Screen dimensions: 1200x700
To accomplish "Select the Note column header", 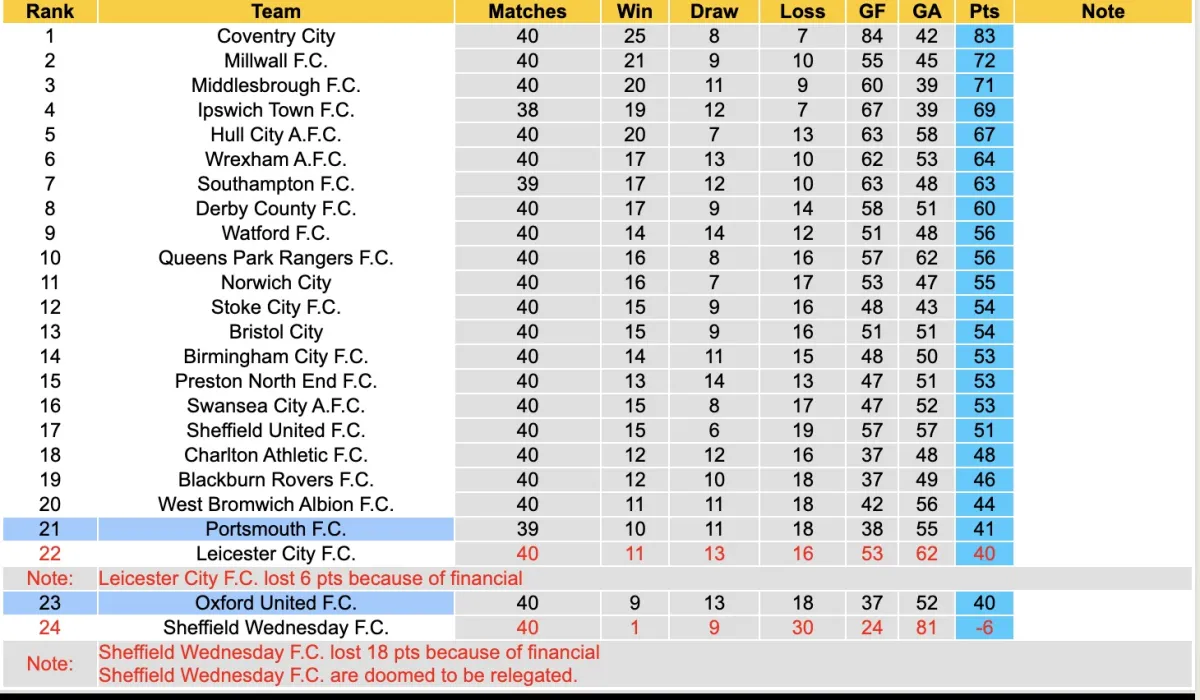I will [x=1103, y=12].
